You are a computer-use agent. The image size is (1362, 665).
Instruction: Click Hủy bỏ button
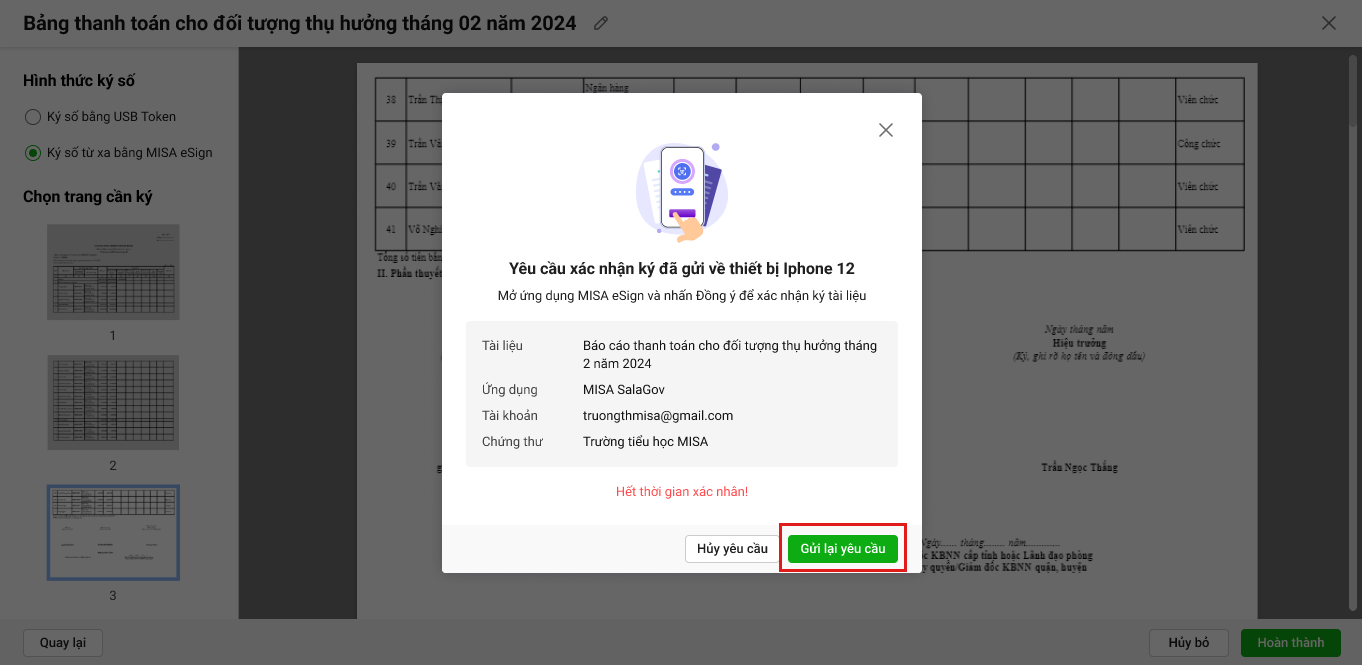pos(1189,643)
